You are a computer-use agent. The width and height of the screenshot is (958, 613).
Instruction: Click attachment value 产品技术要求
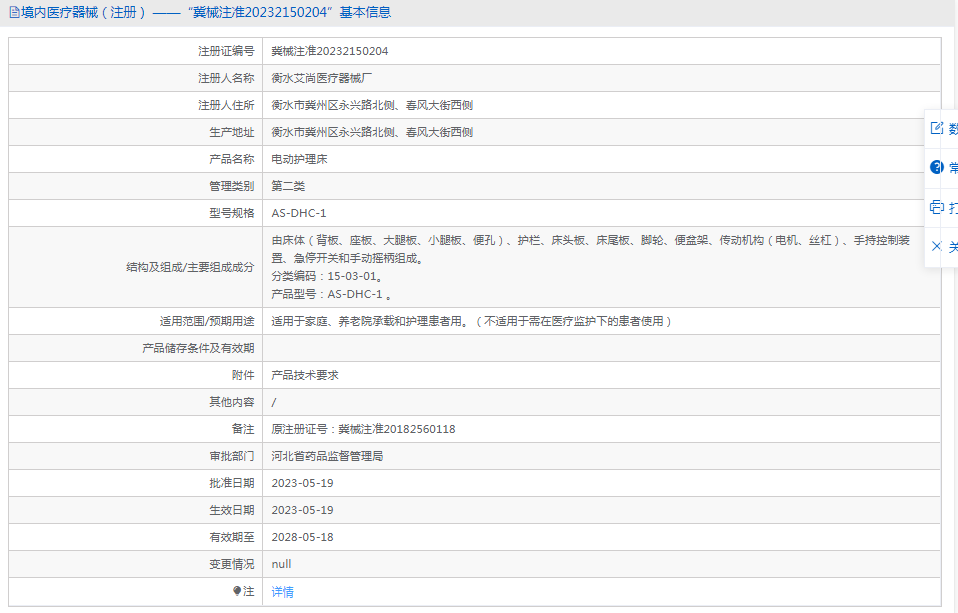tap(305, 375)
